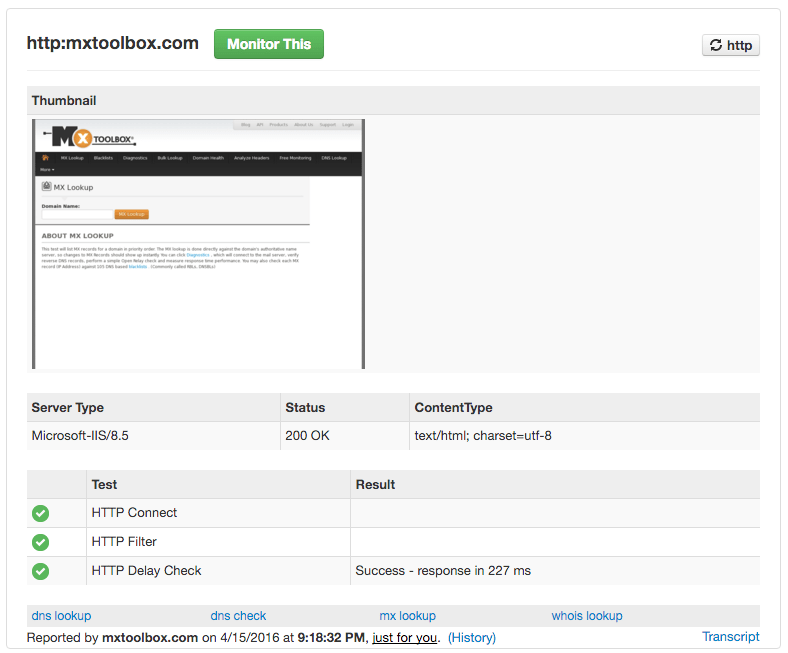Click the Thumbnail section header
Image resolution: width=788 pixels, height=653 pixels.
point(393,101)
